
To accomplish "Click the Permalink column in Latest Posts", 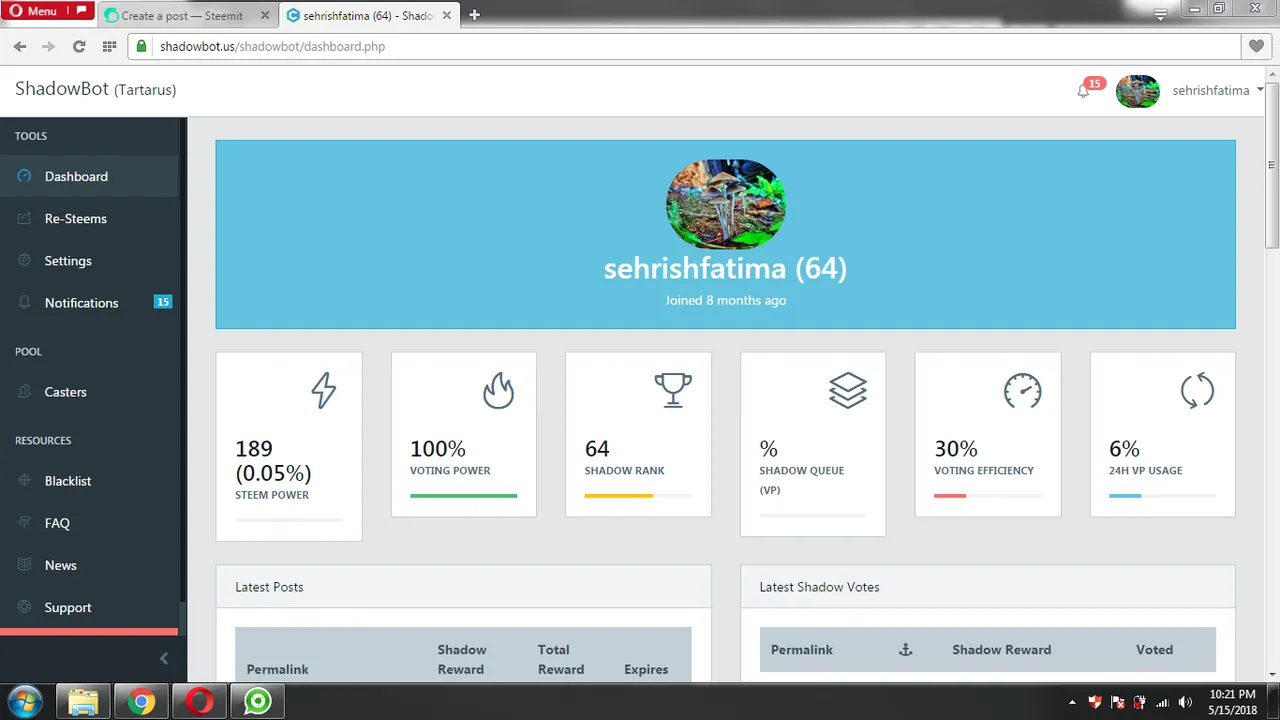I will tap(278, 669).
